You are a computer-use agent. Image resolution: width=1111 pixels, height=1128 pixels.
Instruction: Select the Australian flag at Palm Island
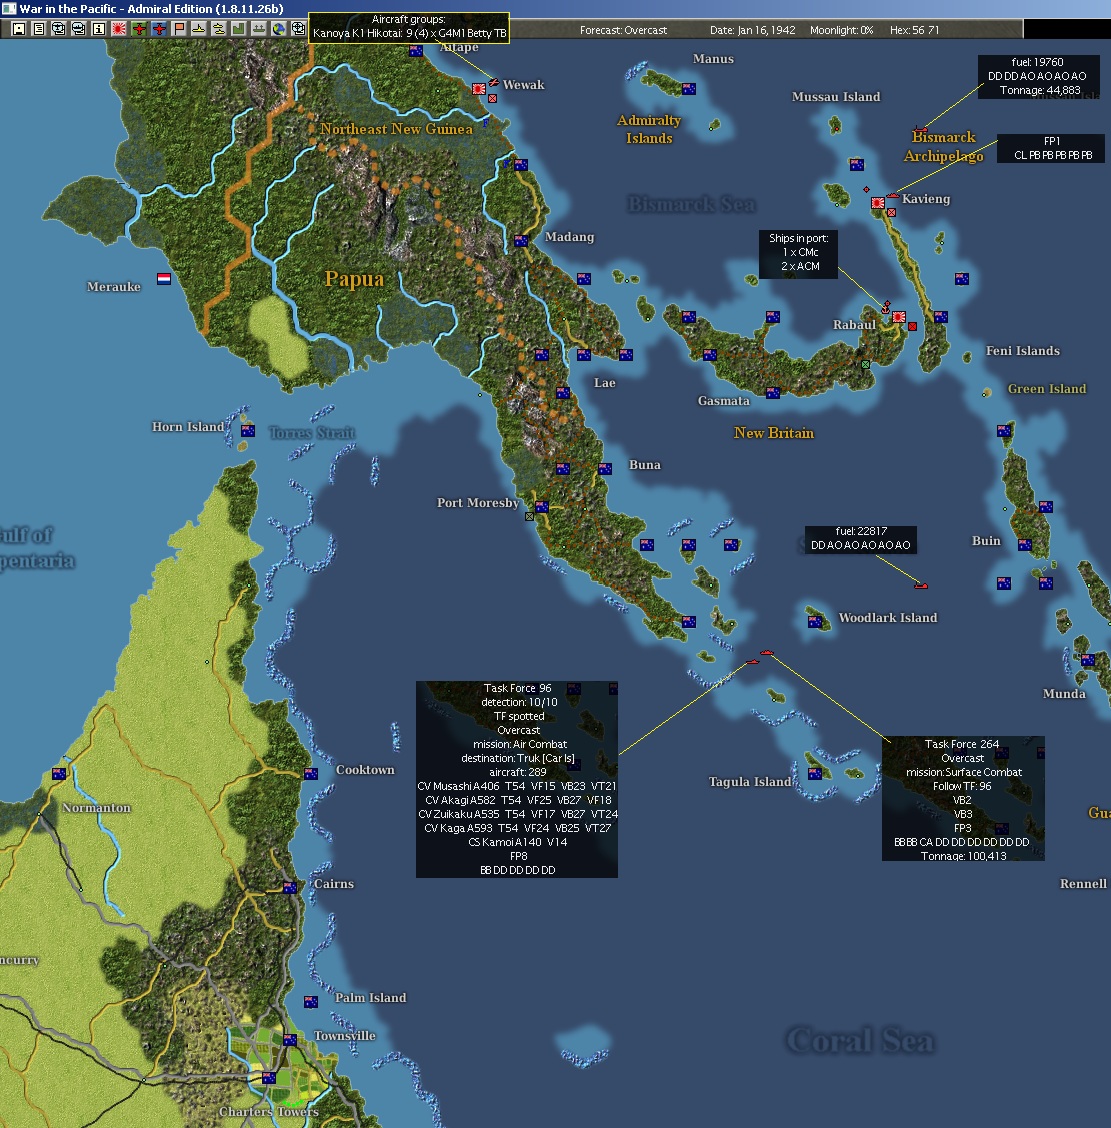point(311,1001)
